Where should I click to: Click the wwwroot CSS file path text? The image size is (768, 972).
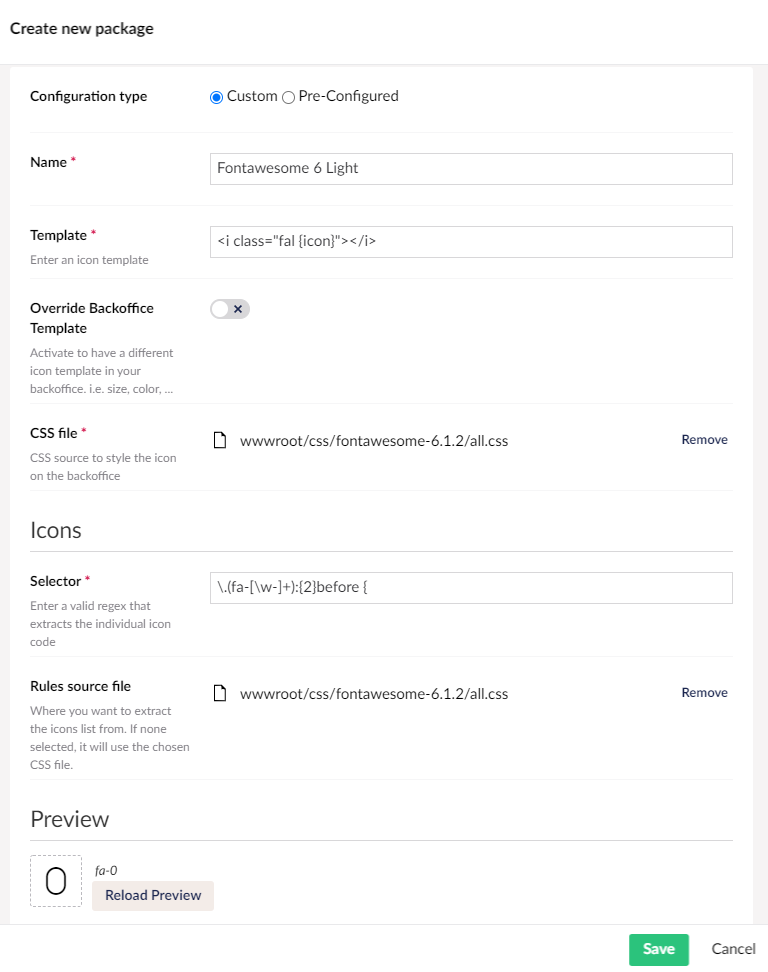375,439
